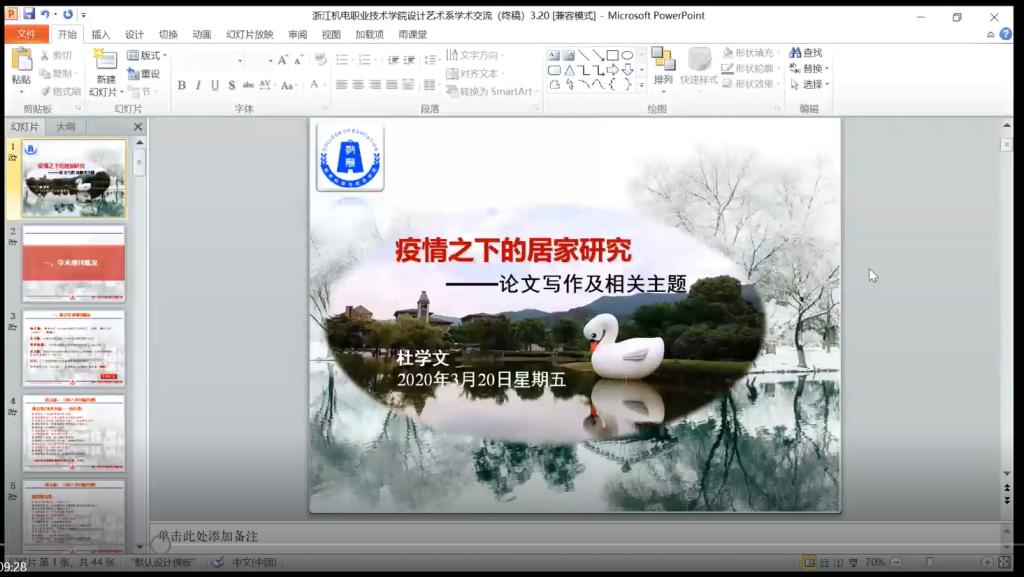Switch to Slide Sorter view in status bar
Image resolution: width=1024 pixels, height=577 pixels.
[825, 561]
